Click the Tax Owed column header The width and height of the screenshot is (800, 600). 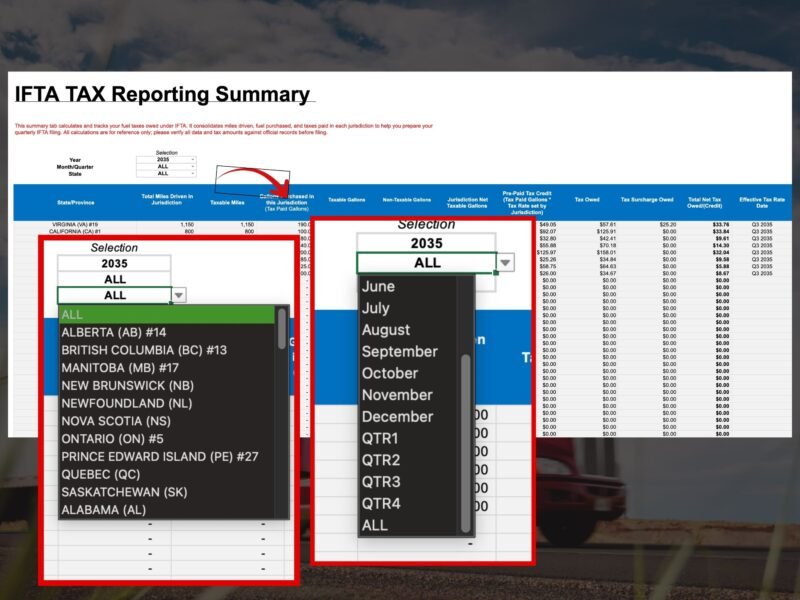coord(587,199)
